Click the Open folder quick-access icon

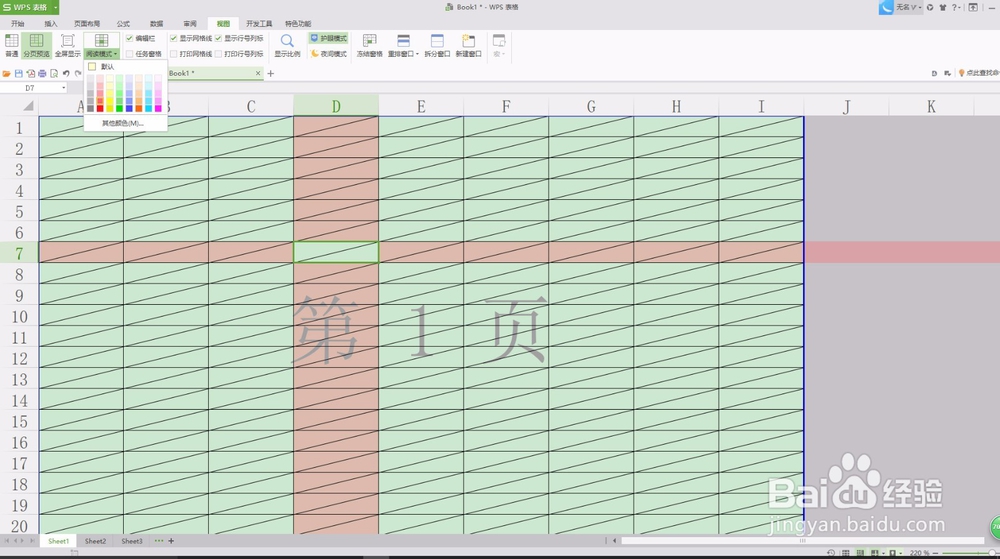coord(7,73)
